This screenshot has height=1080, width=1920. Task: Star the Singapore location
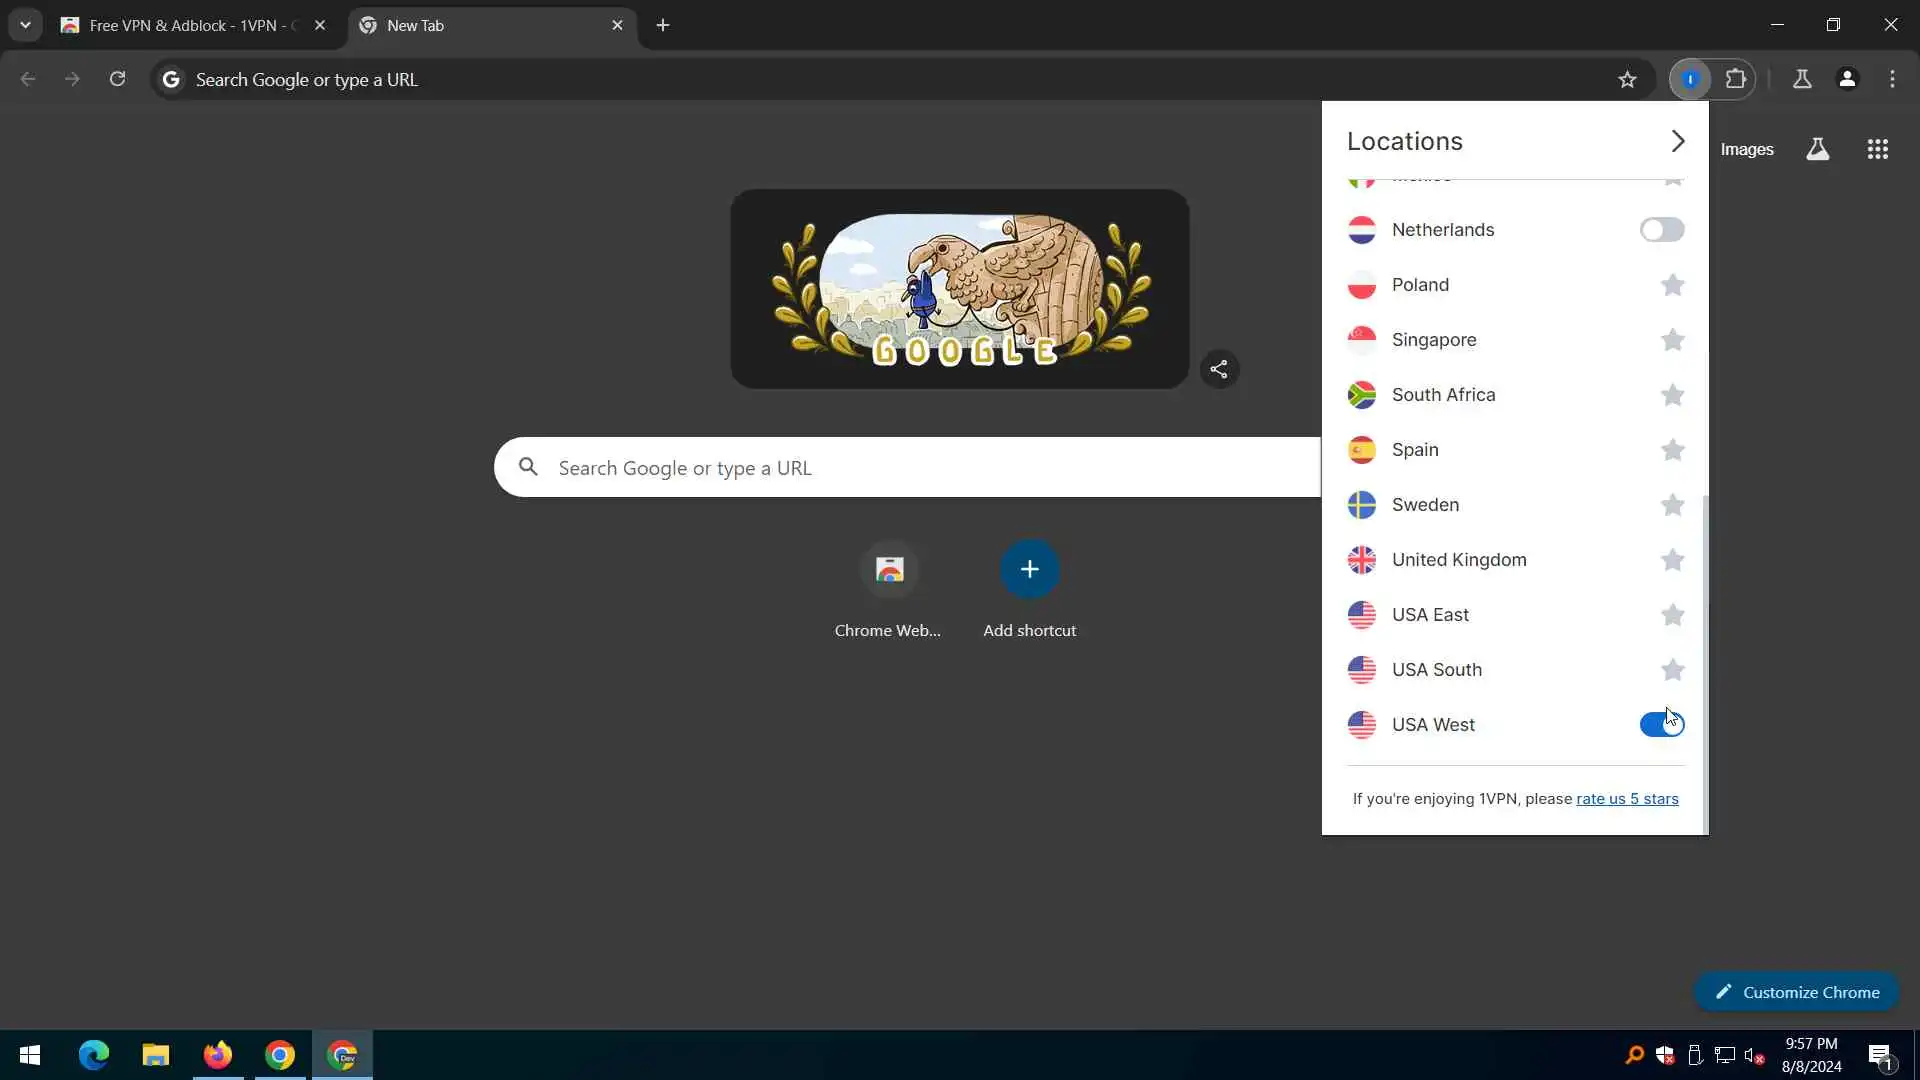pyautogui.click(x=1672, y=340)
